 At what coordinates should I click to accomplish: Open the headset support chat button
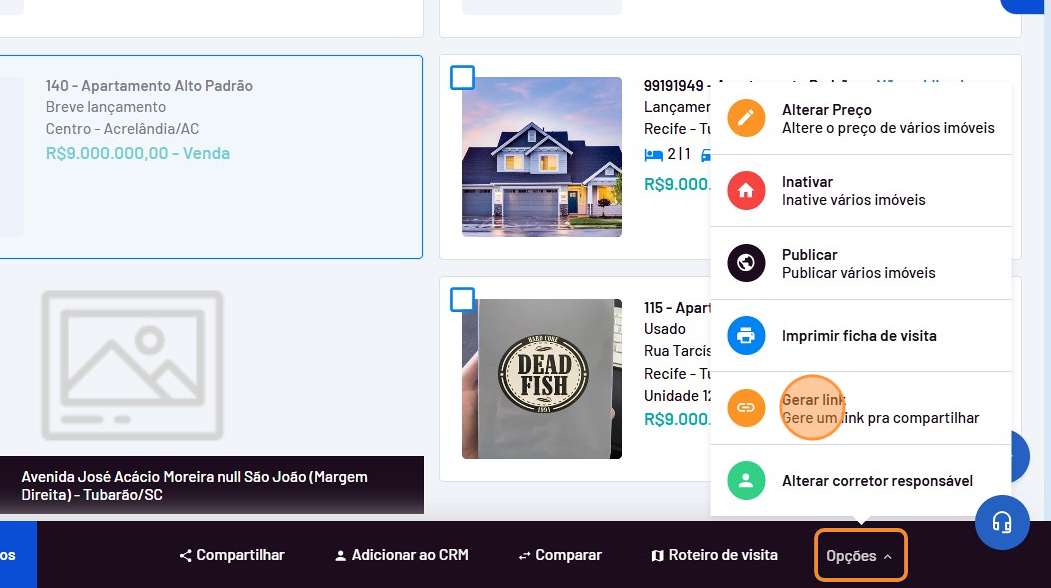[x=1002, y=522]
